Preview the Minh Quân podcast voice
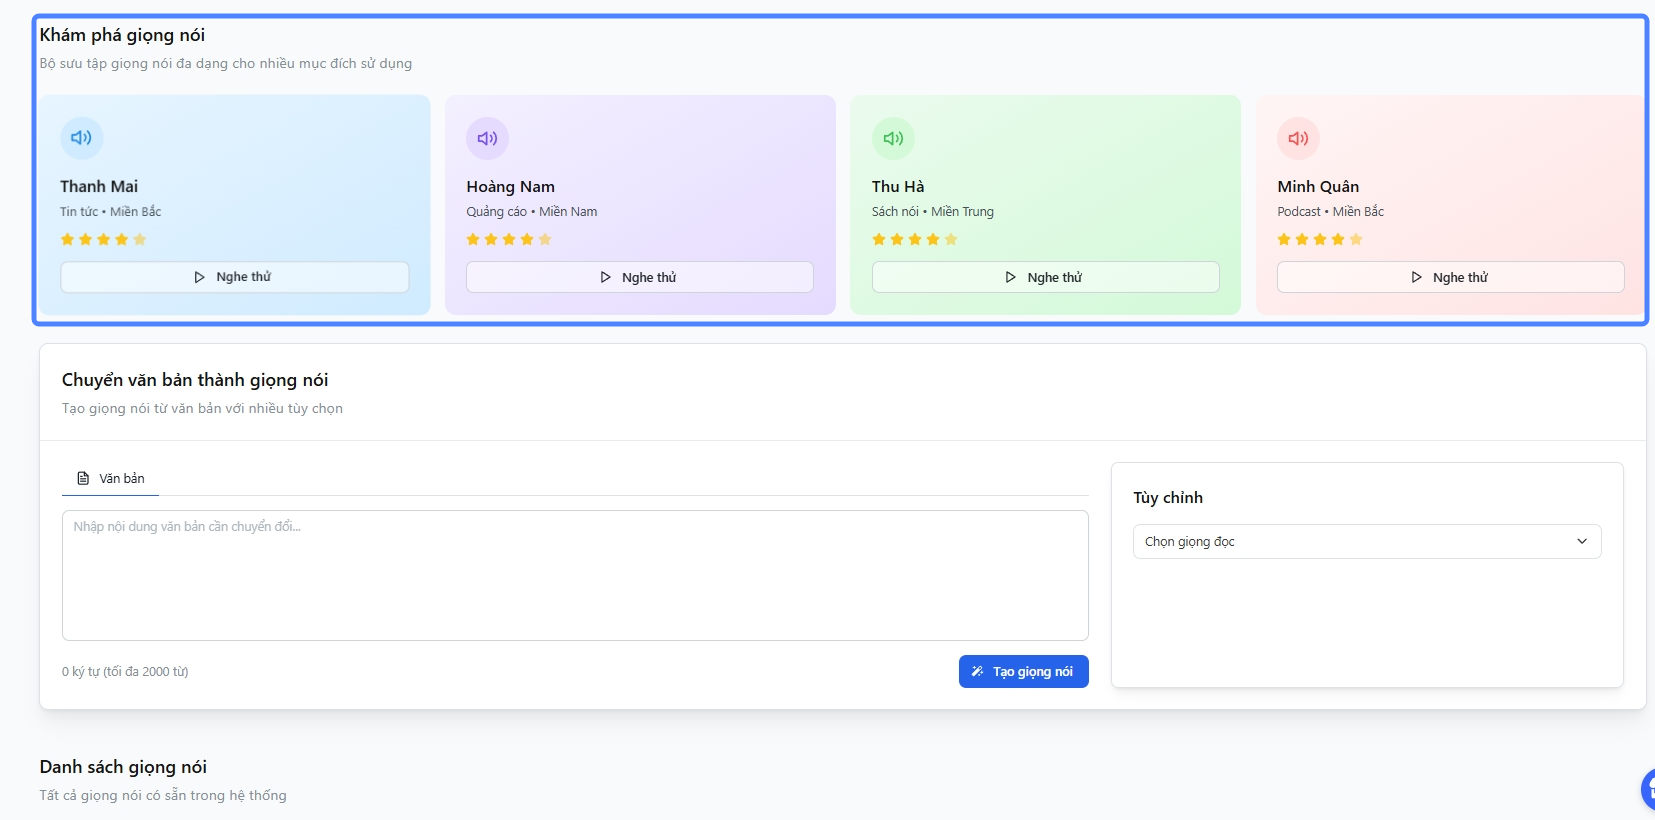This screenshot has height=820, width=1655. 1450,277
